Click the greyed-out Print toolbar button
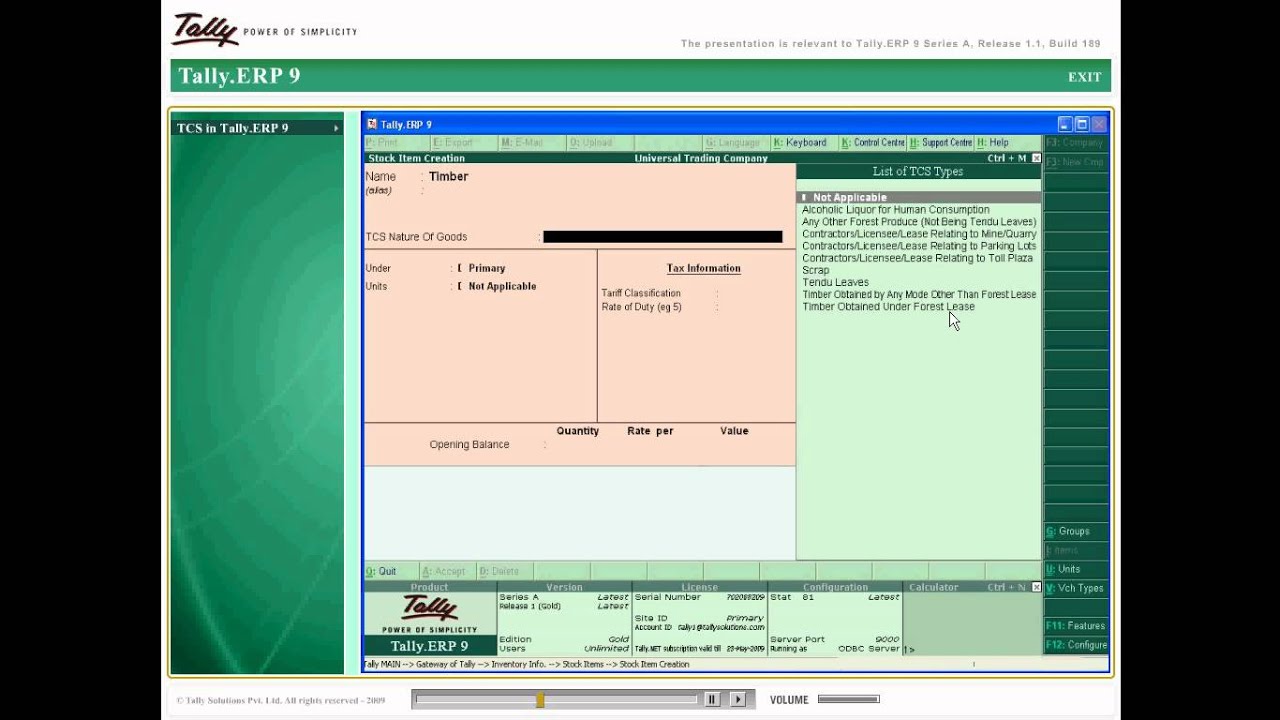This screenshot has height=720, width=1280. tap(382, 143)
